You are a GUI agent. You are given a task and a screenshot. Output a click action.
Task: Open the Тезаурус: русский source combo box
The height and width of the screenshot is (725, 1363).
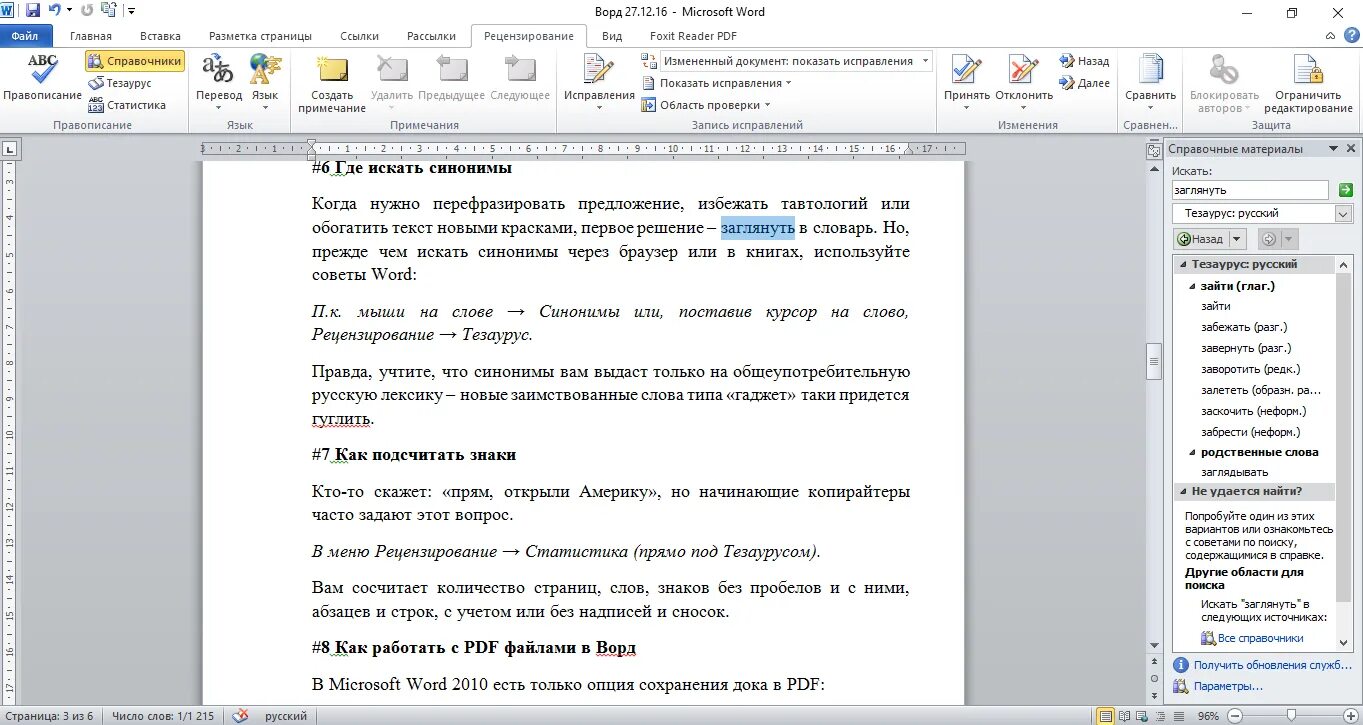click(x=1263, y=213)
